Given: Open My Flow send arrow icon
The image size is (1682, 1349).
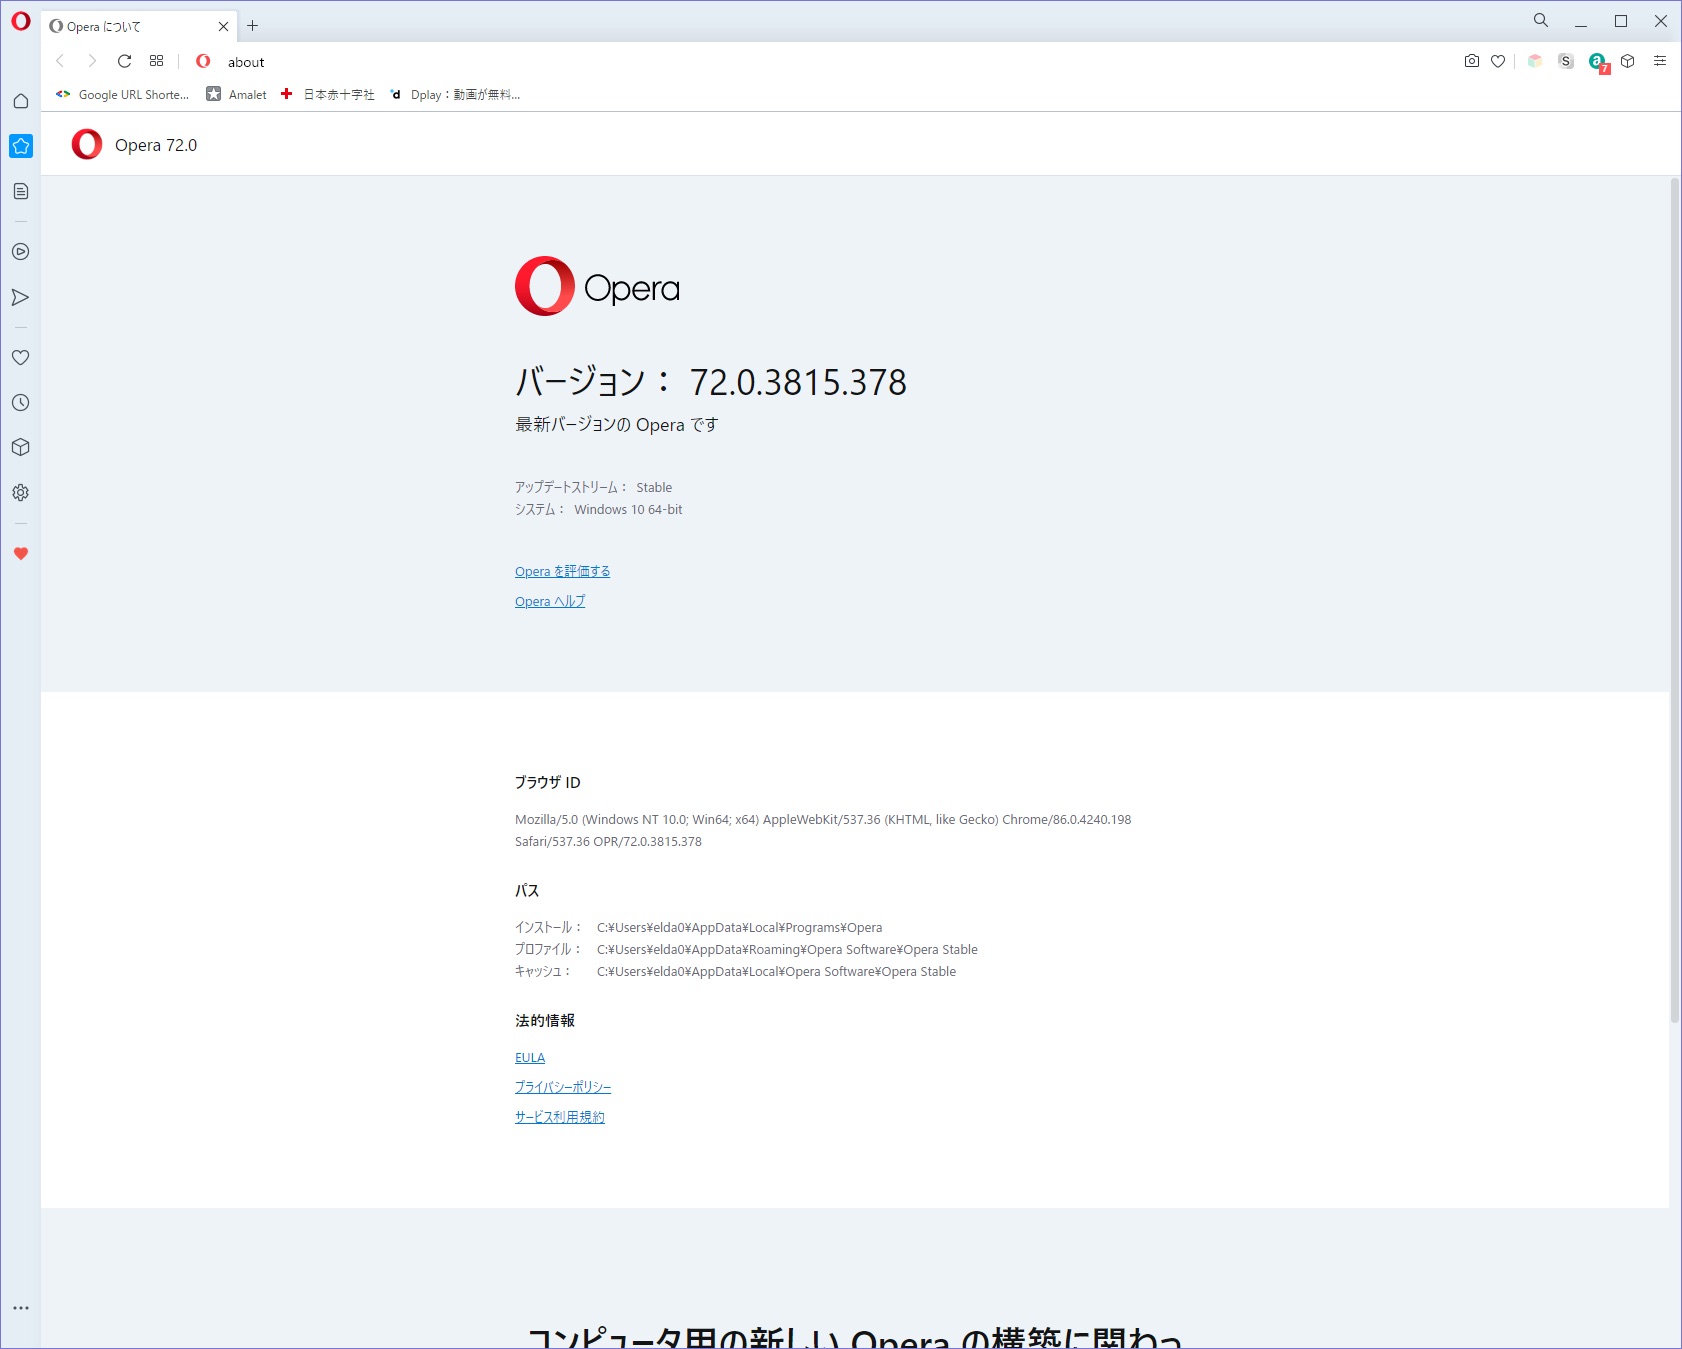Looking at the screenshot, I should click(x=21, y=297).
